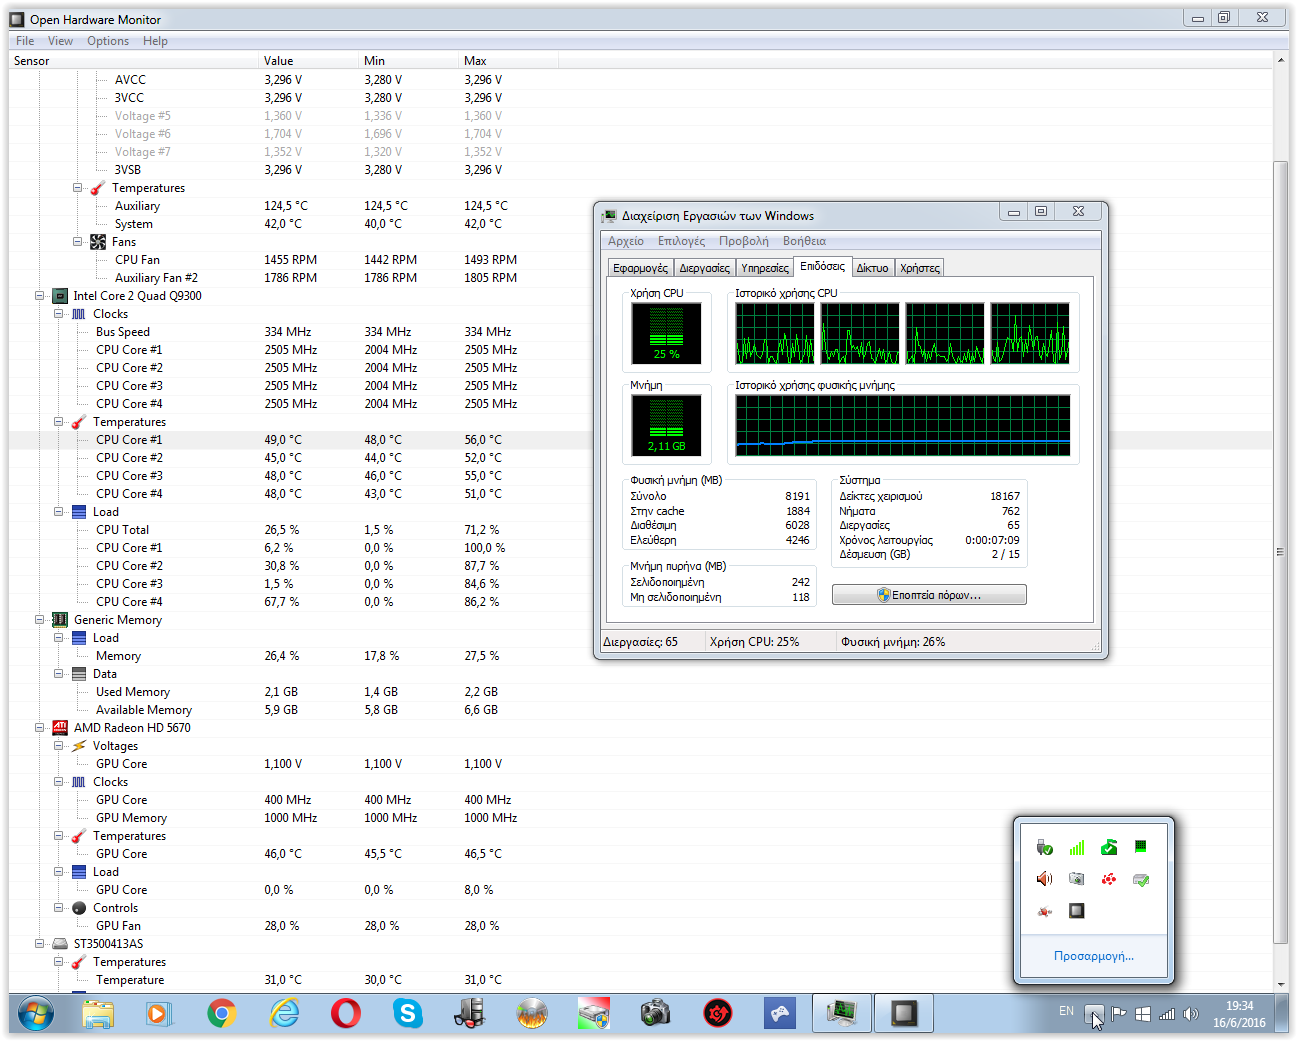The width and height of the screenshot is (1297, 1041).
Task: Click the printer with green check tray icon
Action: point(1141,879)
